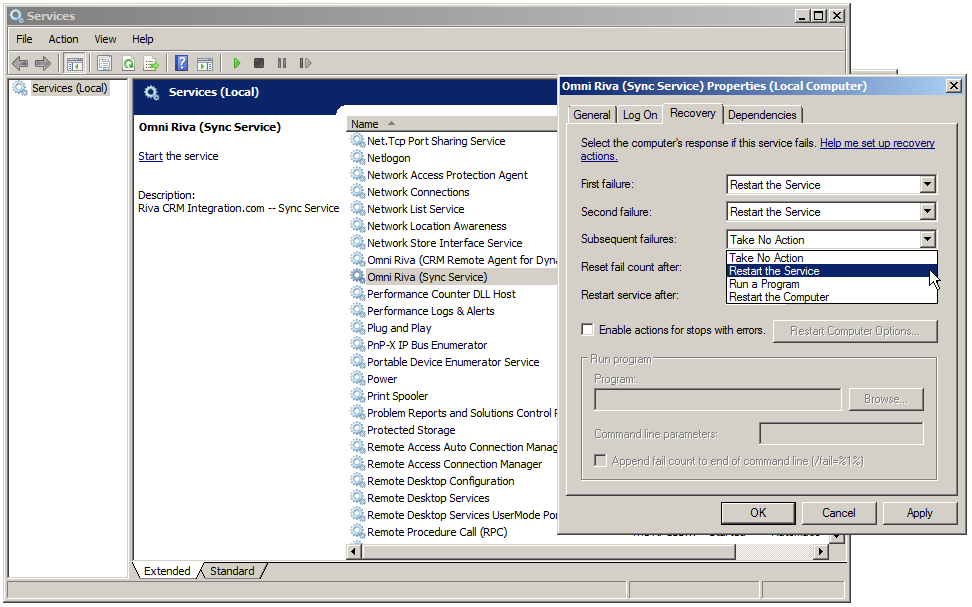Viewport: 972px width, 607px height.
Task: Select Portable Device Enumerator Service row
Action: 453,361
